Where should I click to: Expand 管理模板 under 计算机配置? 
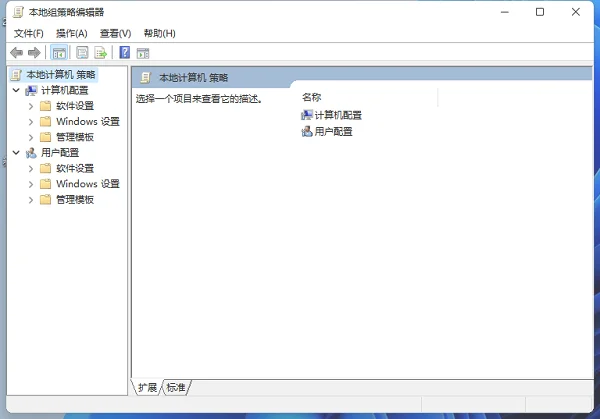coord(31,137)
